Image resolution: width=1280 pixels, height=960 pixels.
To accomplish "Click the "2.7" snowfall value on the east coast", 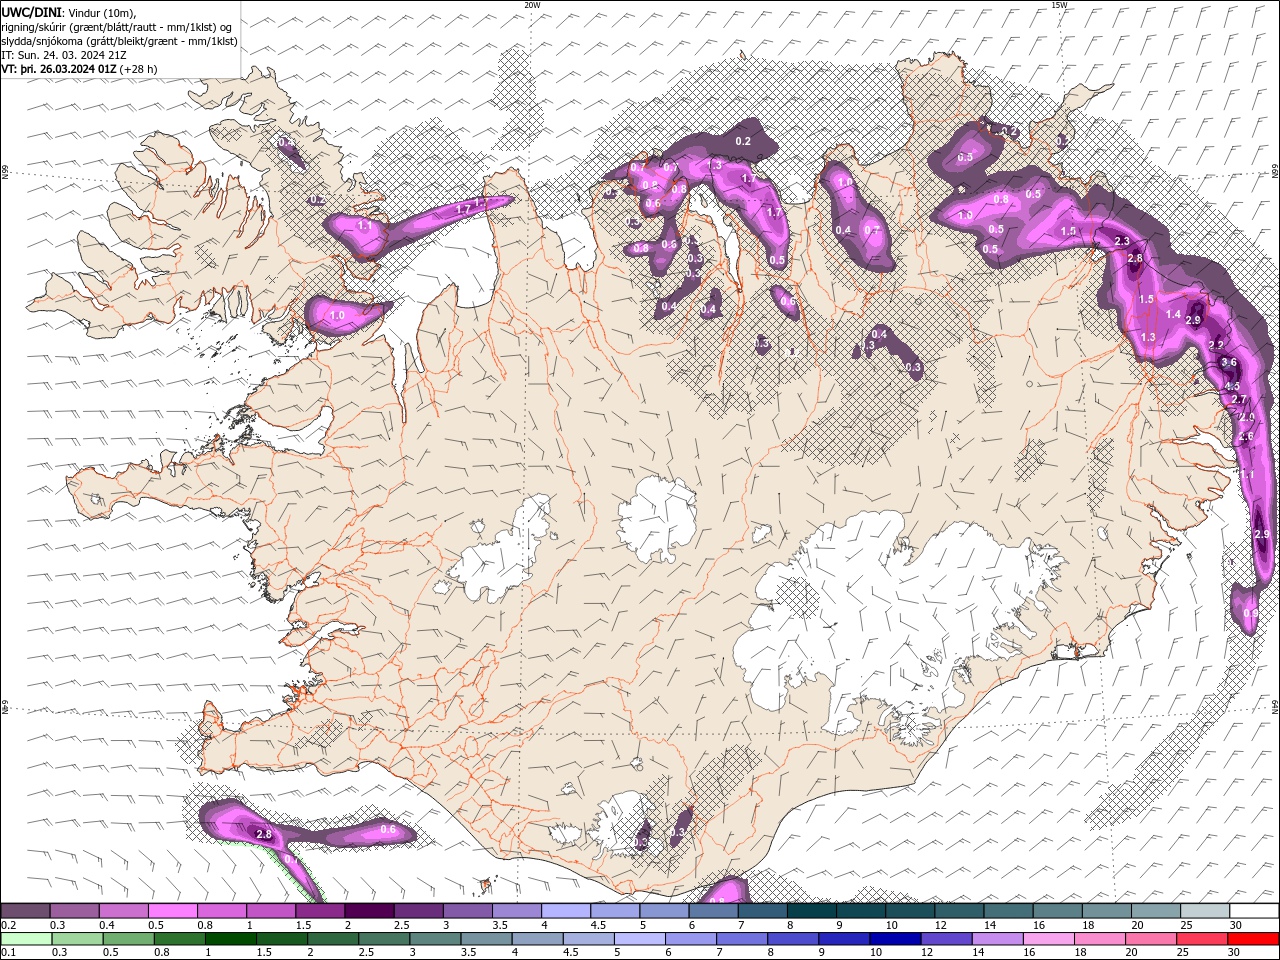I will tap(1238, 399).
